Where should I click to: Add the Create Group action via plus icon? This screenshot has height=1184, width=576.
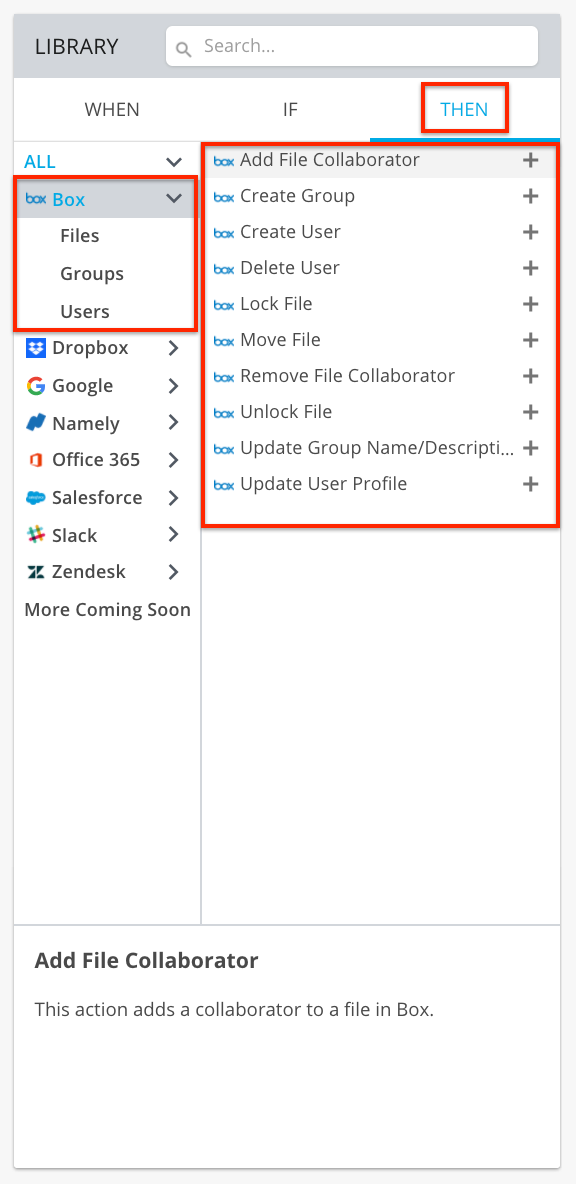[531, 196]
